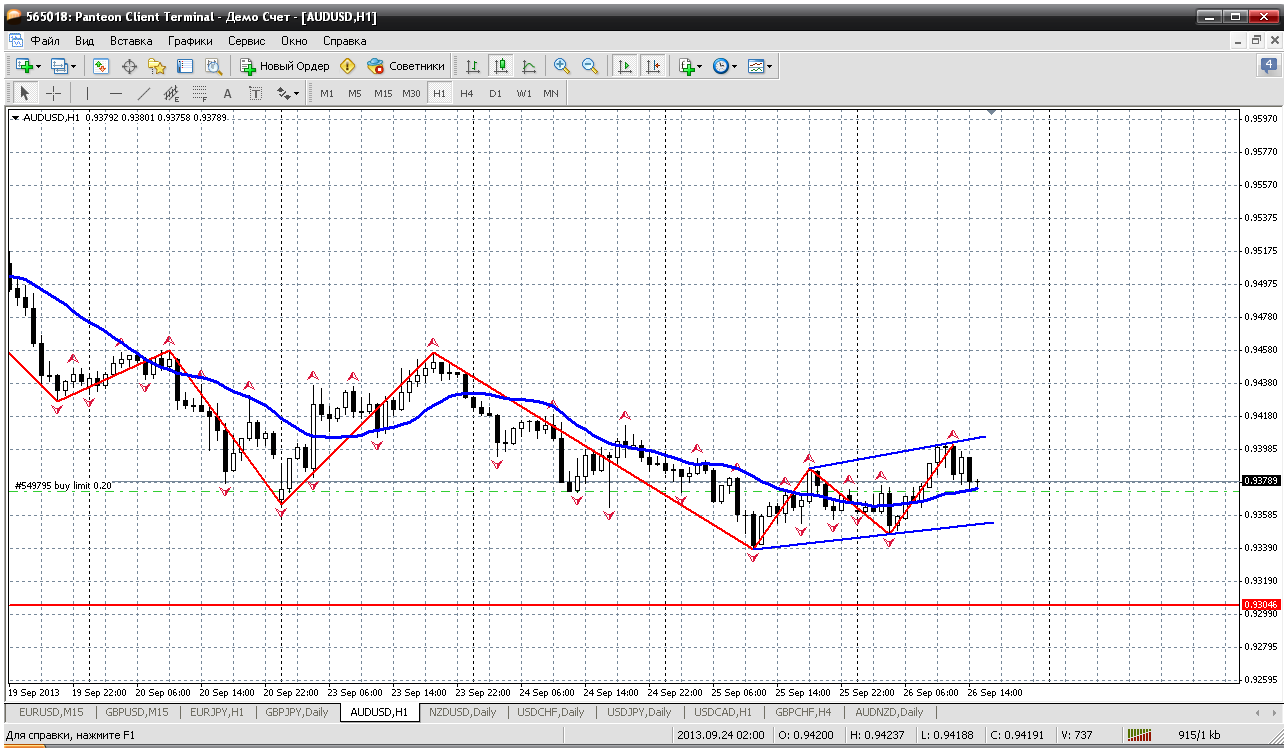Viewport: 1288px width, 748px height.
Task: Open the Окно menu
Action: 294,41
